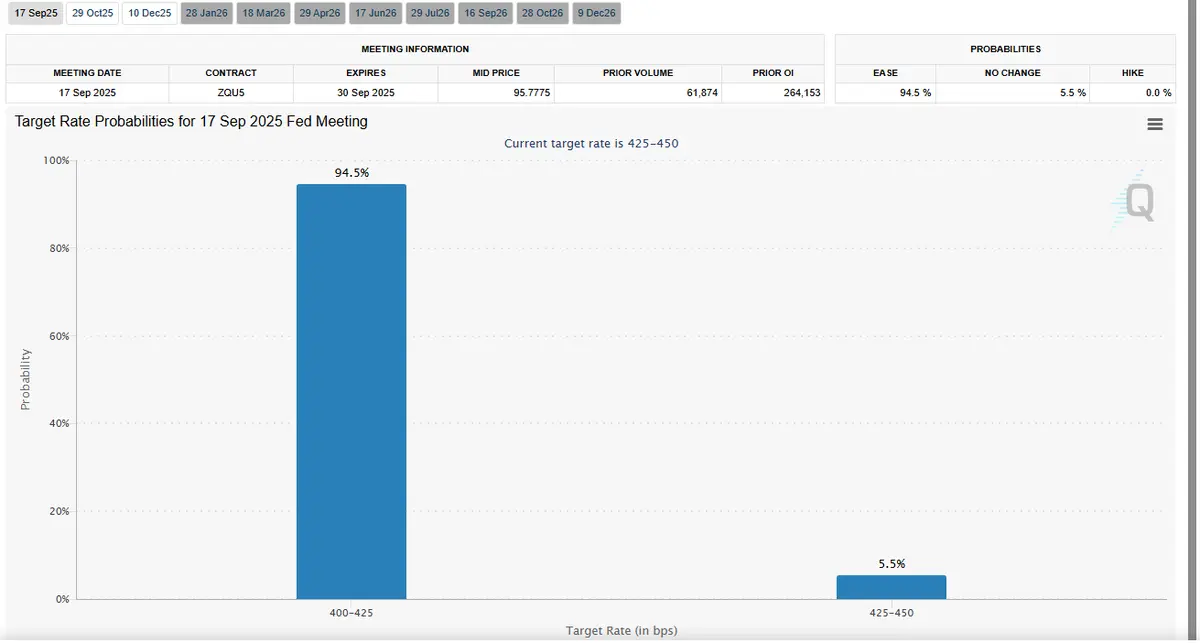1200x643 pixels.
Task: Open the 17 Jun26 meeting tab
Action: pos(376,13)
